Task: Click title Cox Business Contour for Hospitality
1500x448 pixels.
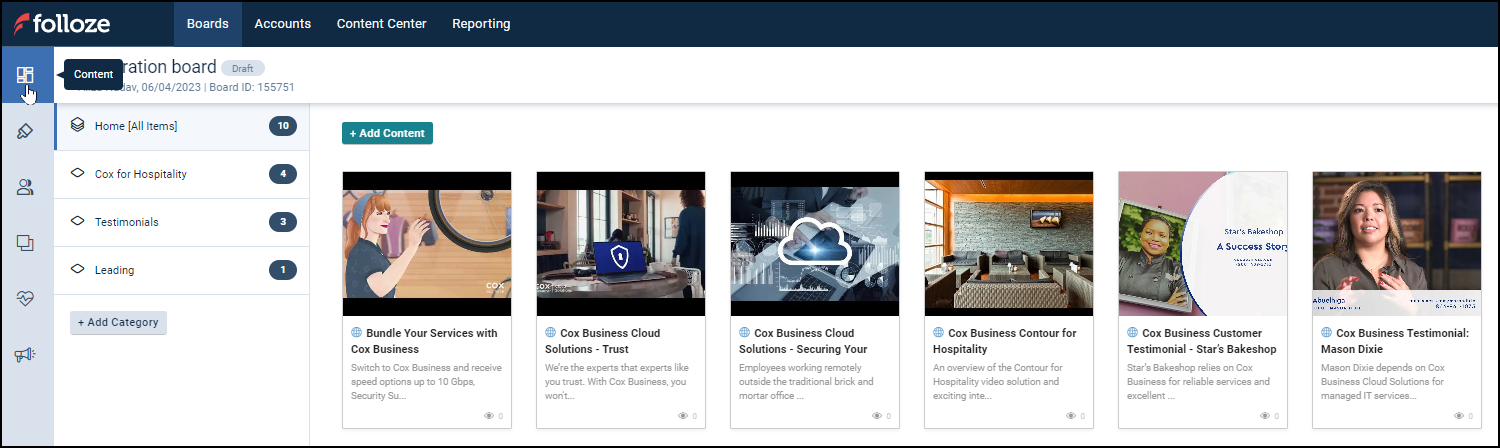Action: point(1005,341)
